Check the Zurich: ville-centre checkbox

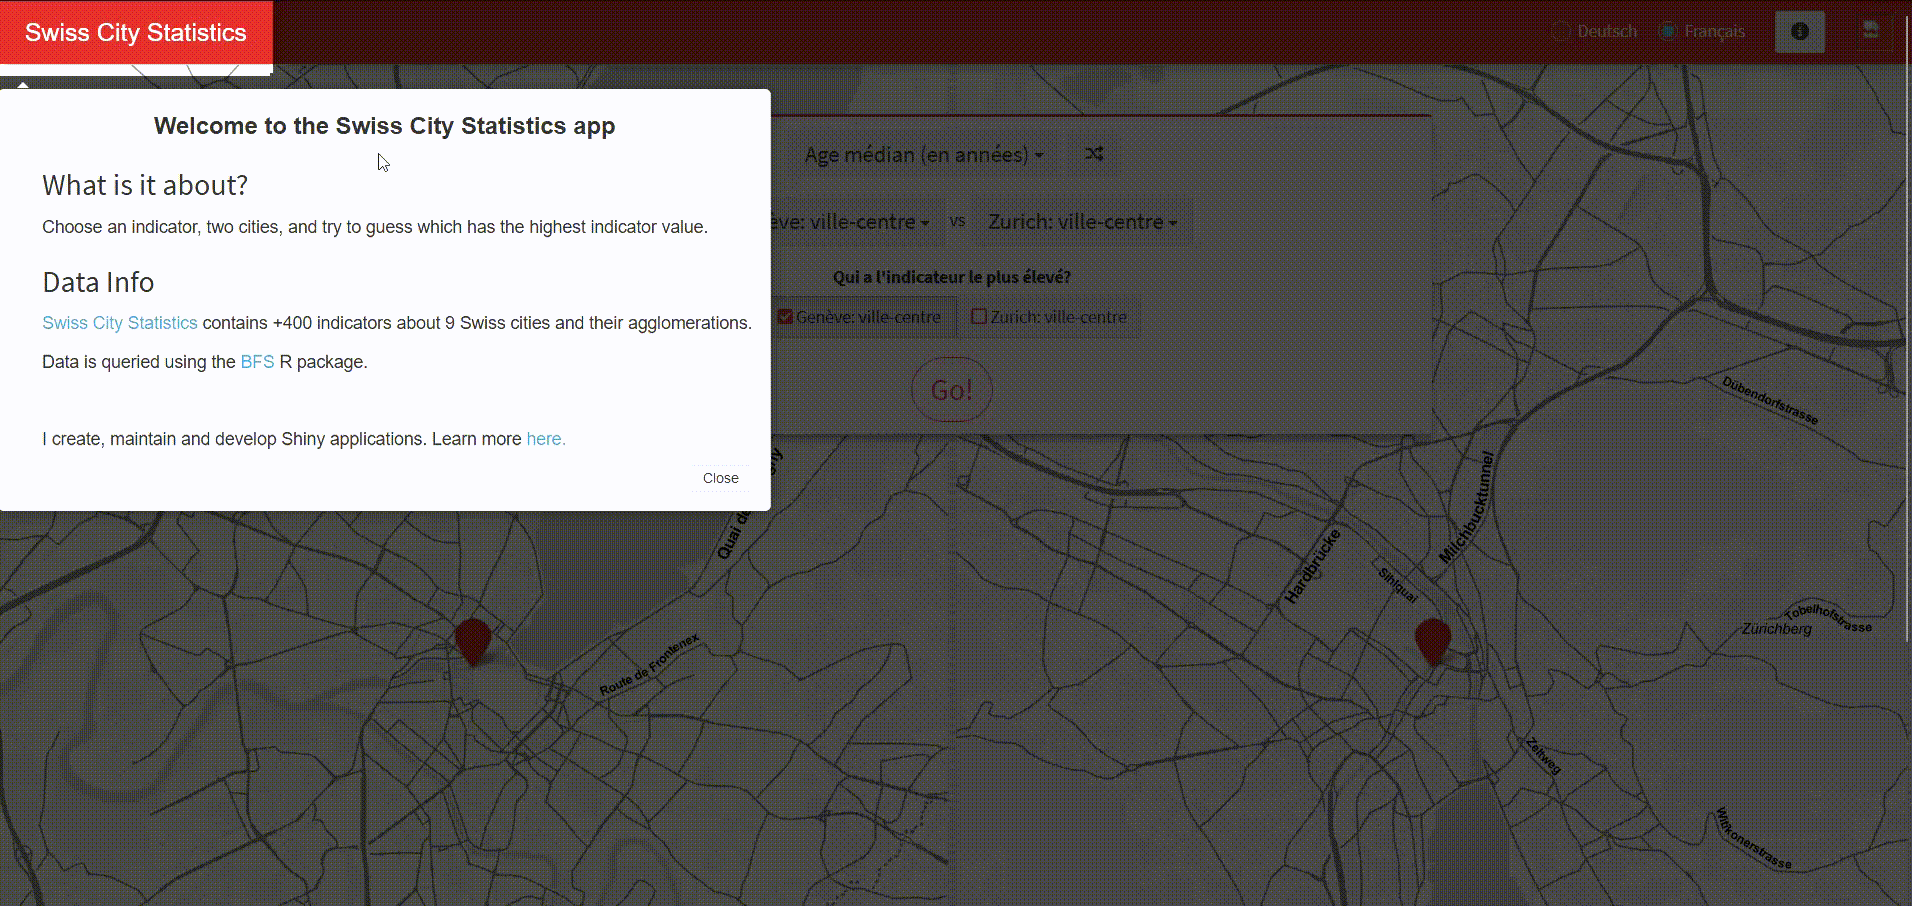979,317
